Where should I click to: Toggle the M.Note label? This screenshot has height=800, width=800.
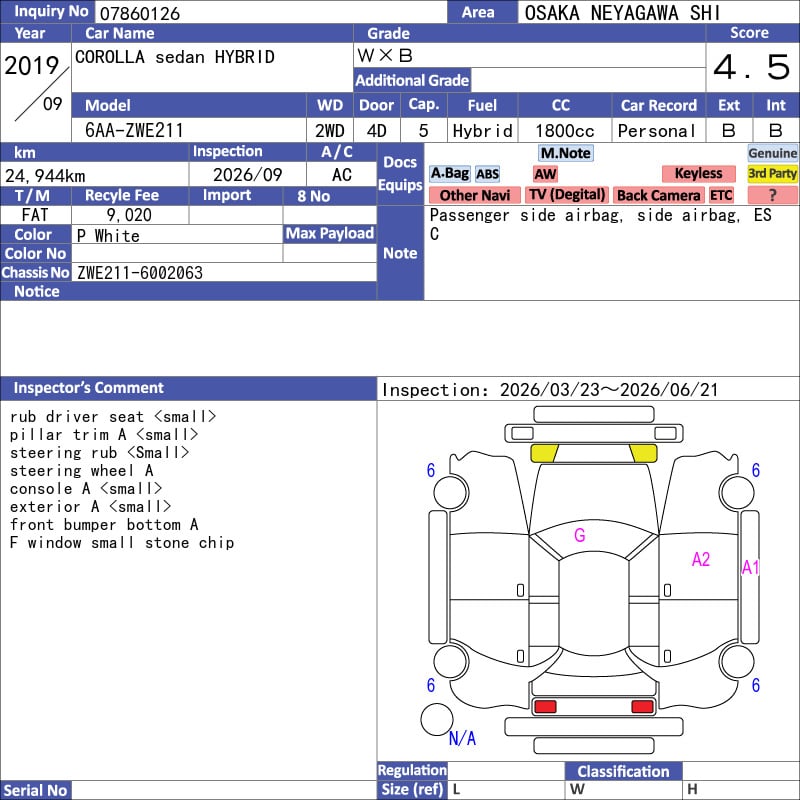[x=565, y=153]
